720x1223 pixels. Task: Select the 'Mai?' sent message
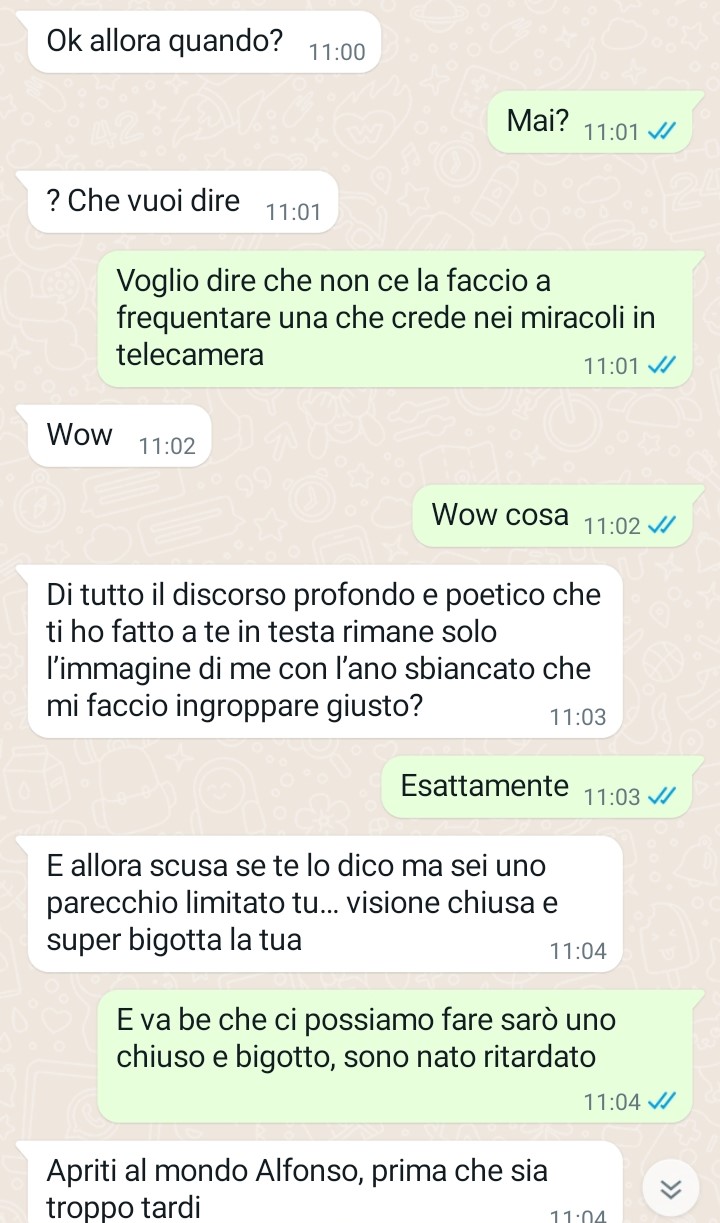coord(590,122)
